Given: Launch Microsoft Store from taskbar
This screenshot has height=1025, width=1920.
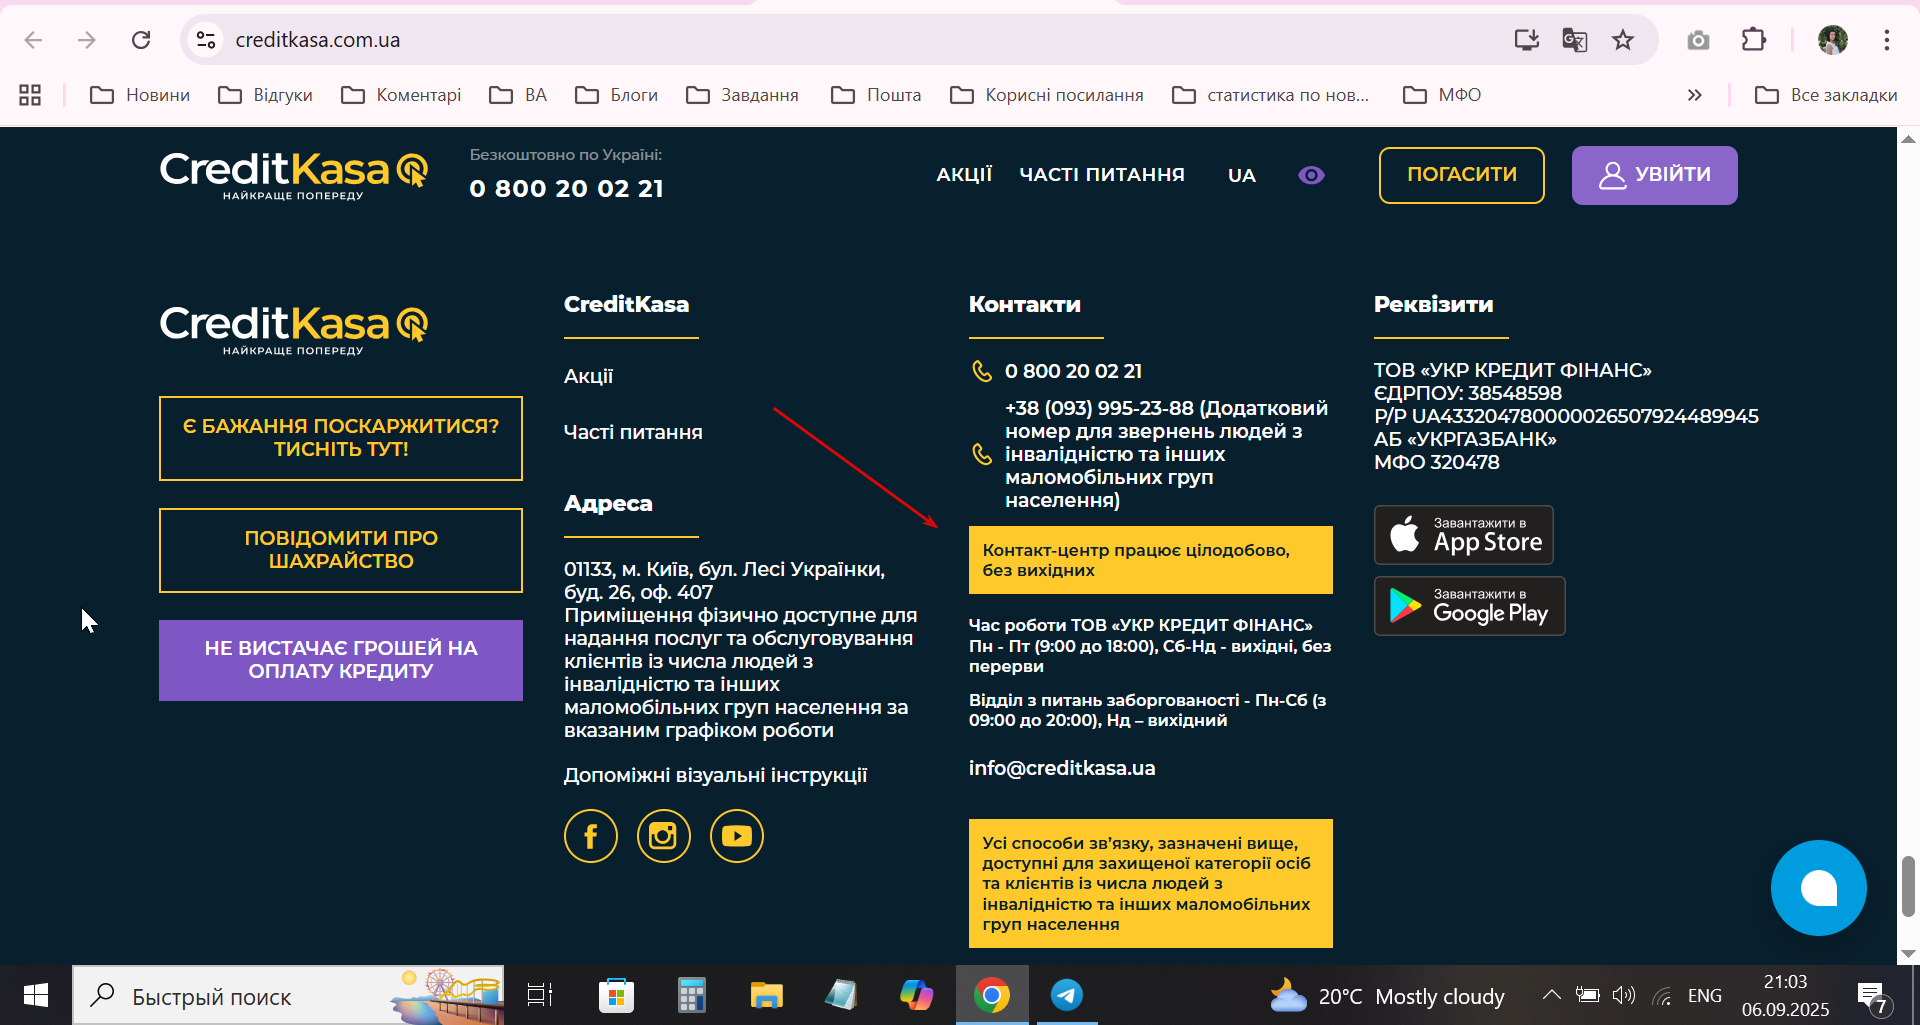Looking at the screenshot, I should pos(616,995).
